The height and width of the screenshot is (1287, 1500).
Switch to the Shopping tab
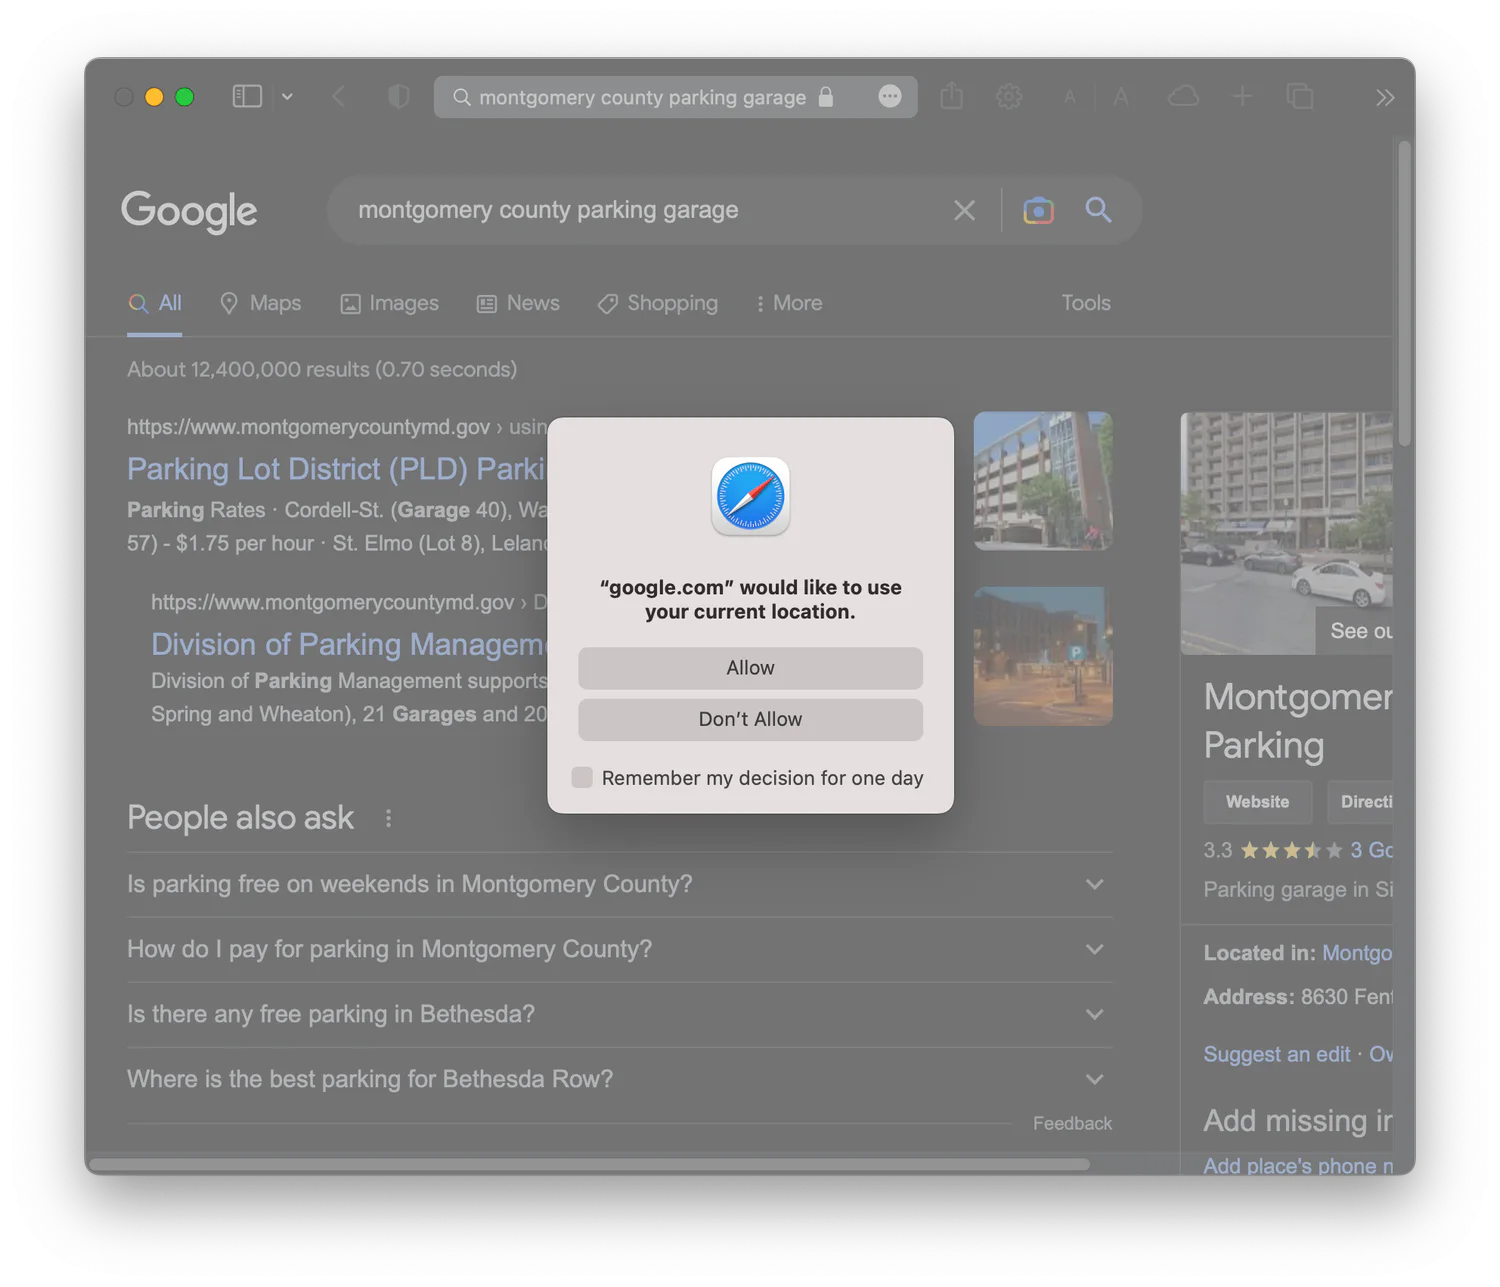[657, 303]
